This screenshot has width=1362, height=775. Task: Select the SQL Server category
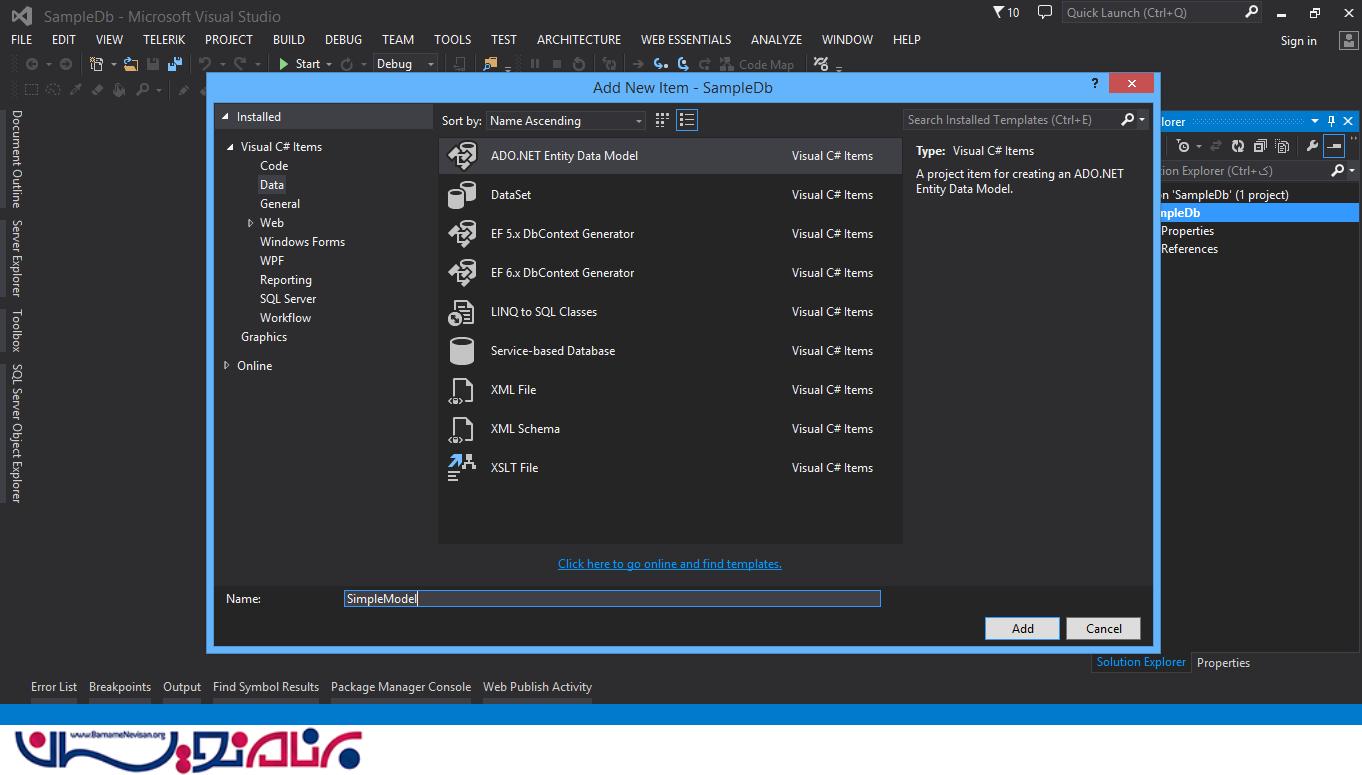click(x=288, y=299)
